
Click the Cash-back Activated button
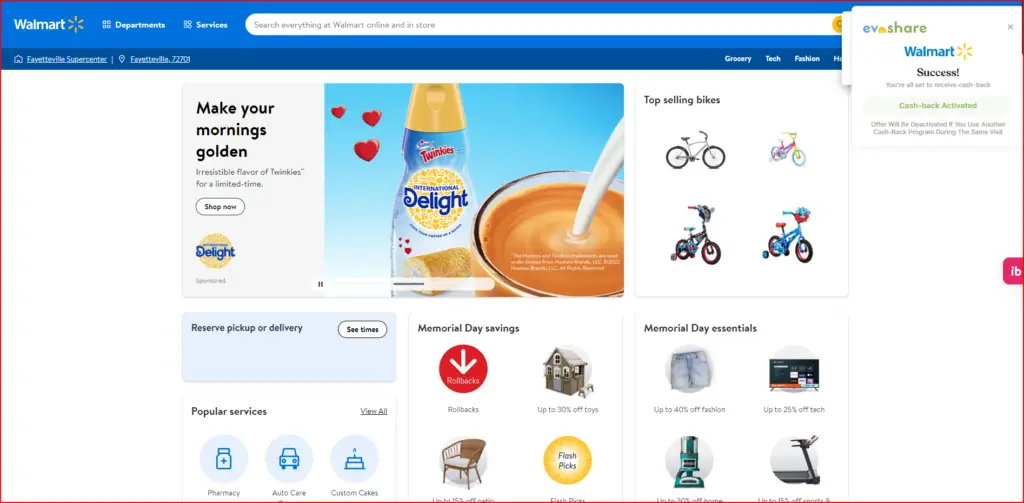pyautogui.click(x=938, y=105)
